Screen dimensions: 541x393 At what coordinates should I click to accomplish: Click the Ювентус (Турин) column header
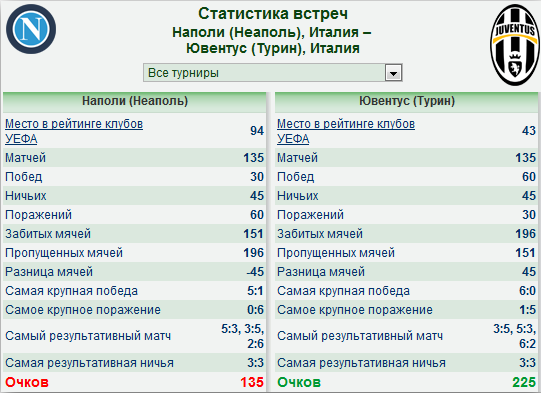(406, 101)
